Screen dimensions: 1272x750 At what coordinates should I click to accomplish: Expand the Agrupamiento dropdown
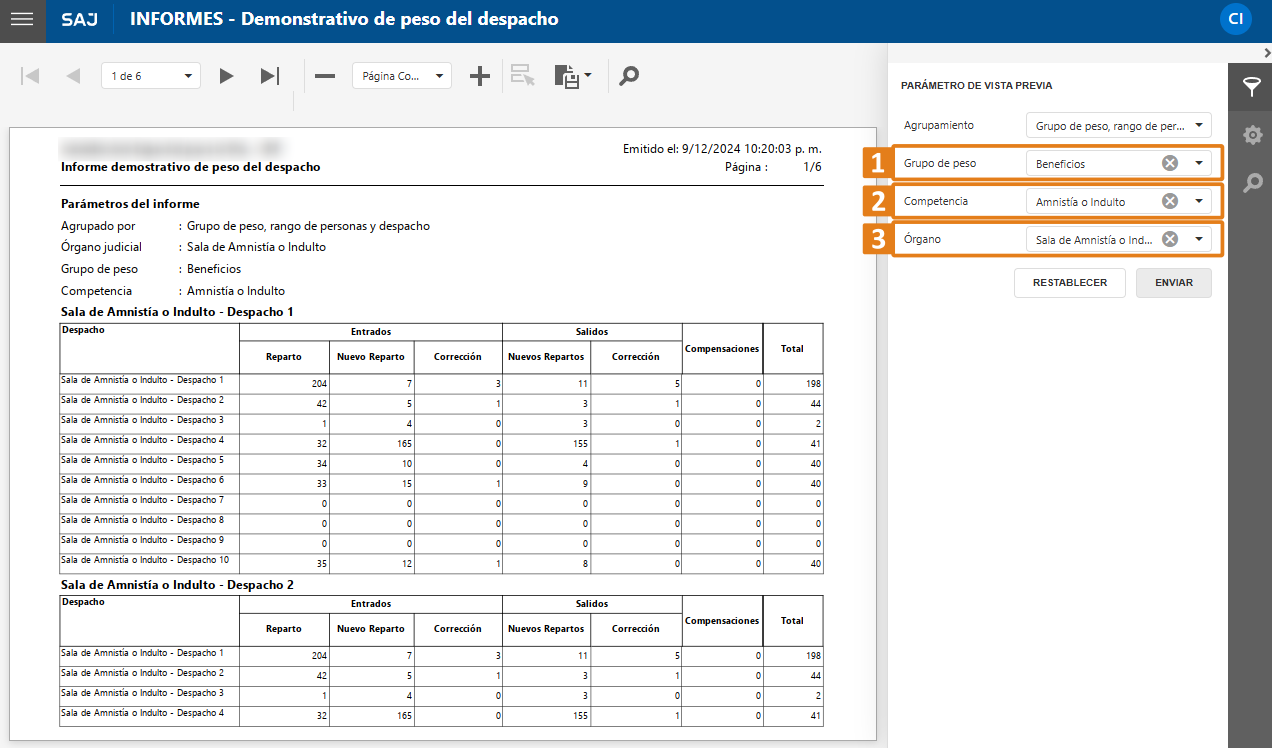coord(1198,126)
